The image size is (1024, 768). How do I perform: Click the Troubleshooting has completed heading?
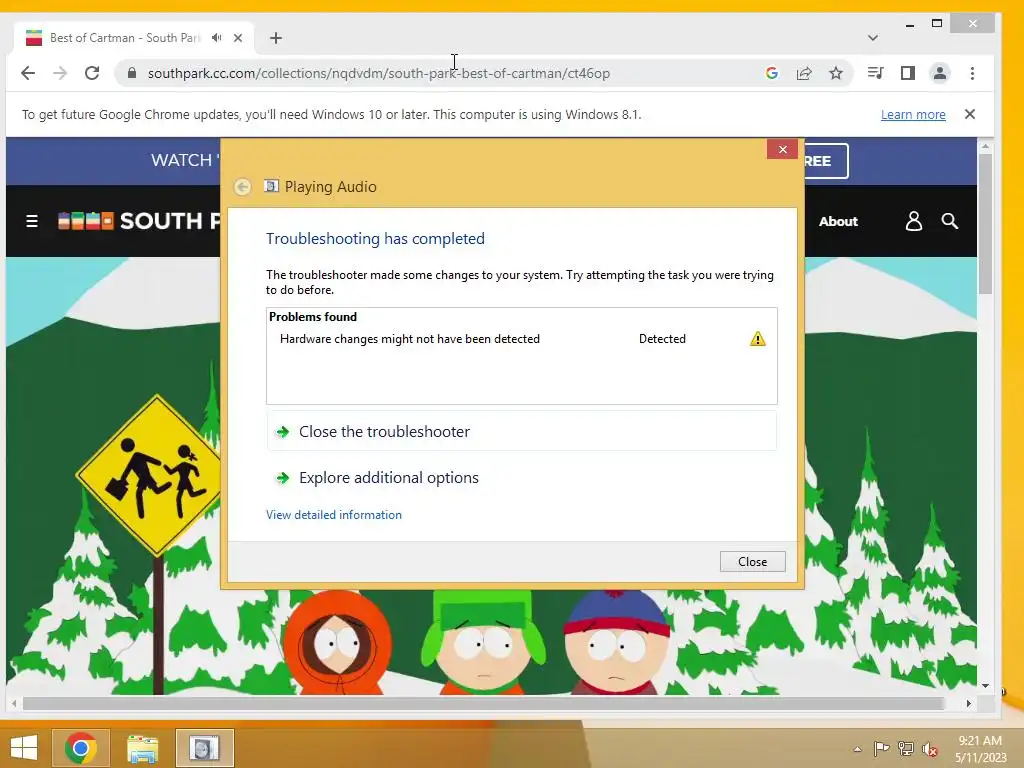click(x=375, y=238)
